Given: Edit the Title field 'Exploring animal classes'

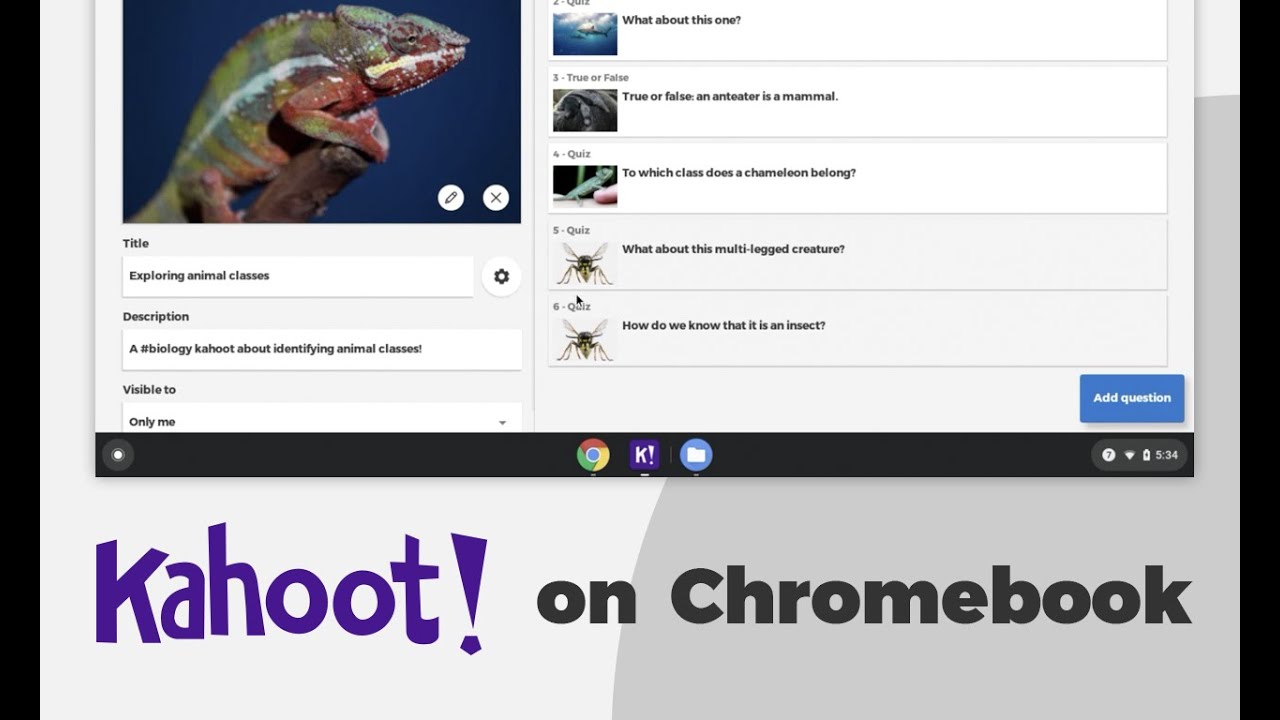Looking at the screenshot, I should point(298,276).
